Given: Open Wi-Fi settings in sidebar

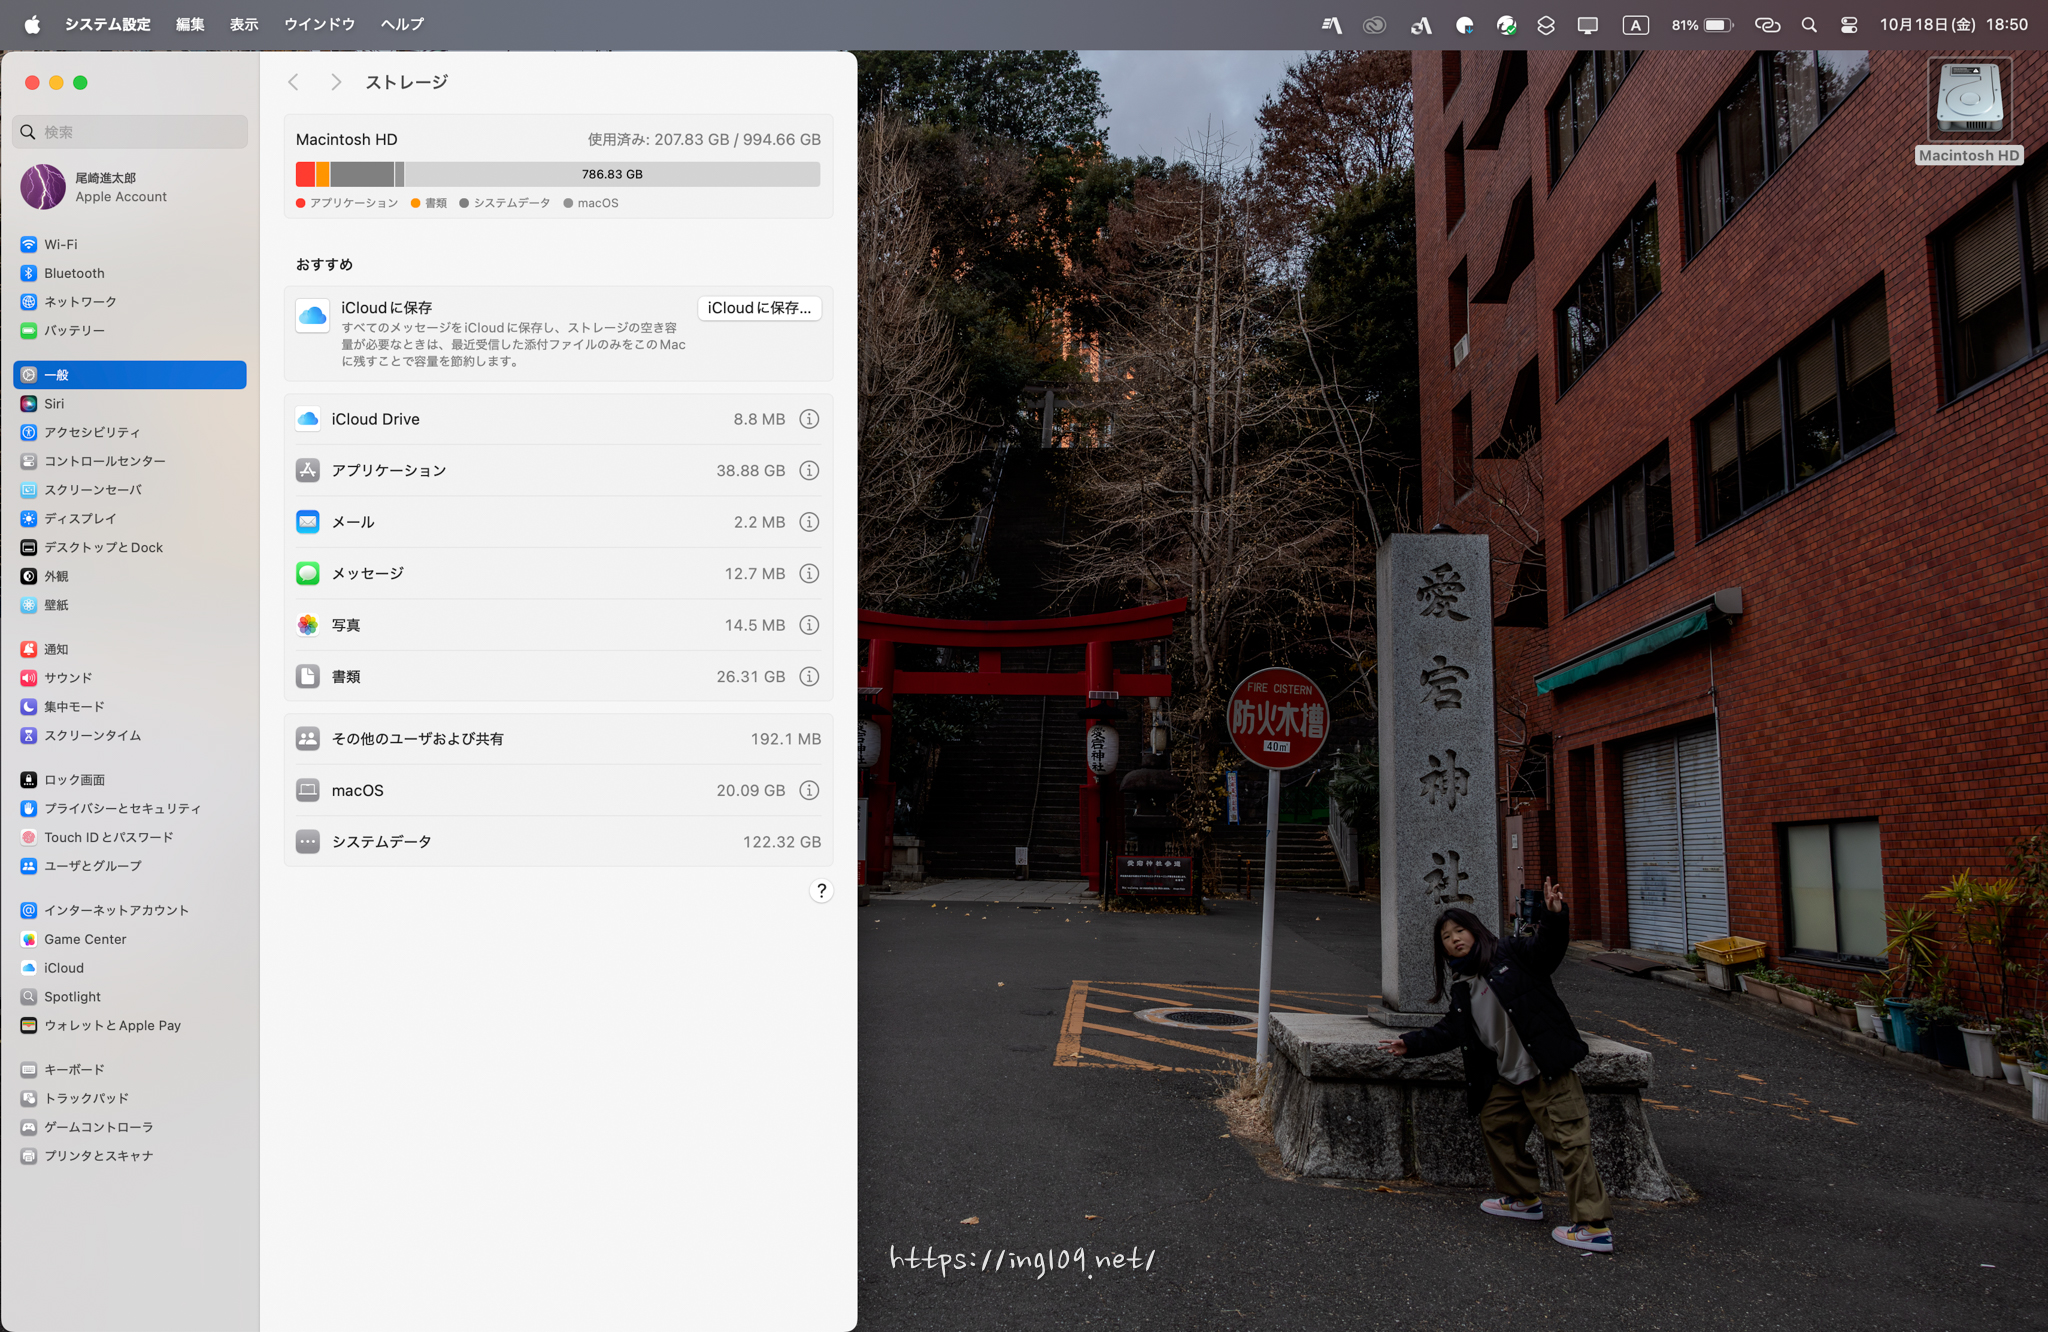Looking at the screenshot, I should [60, 244].
